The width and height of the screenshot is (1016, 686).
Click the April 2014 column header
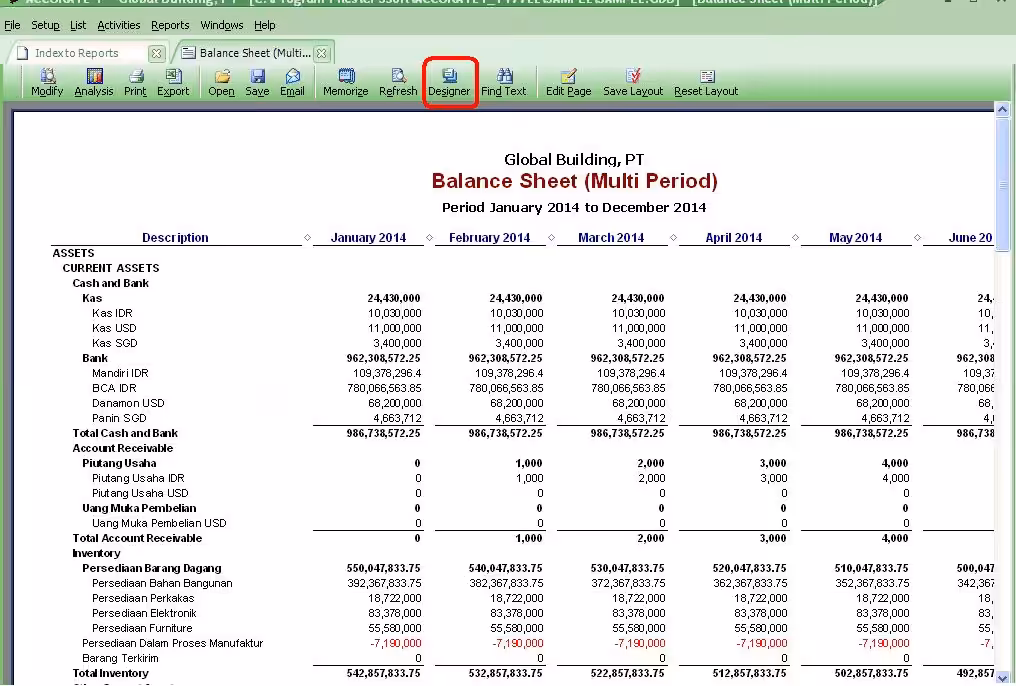pyautogui.click(x=733, y=238)
